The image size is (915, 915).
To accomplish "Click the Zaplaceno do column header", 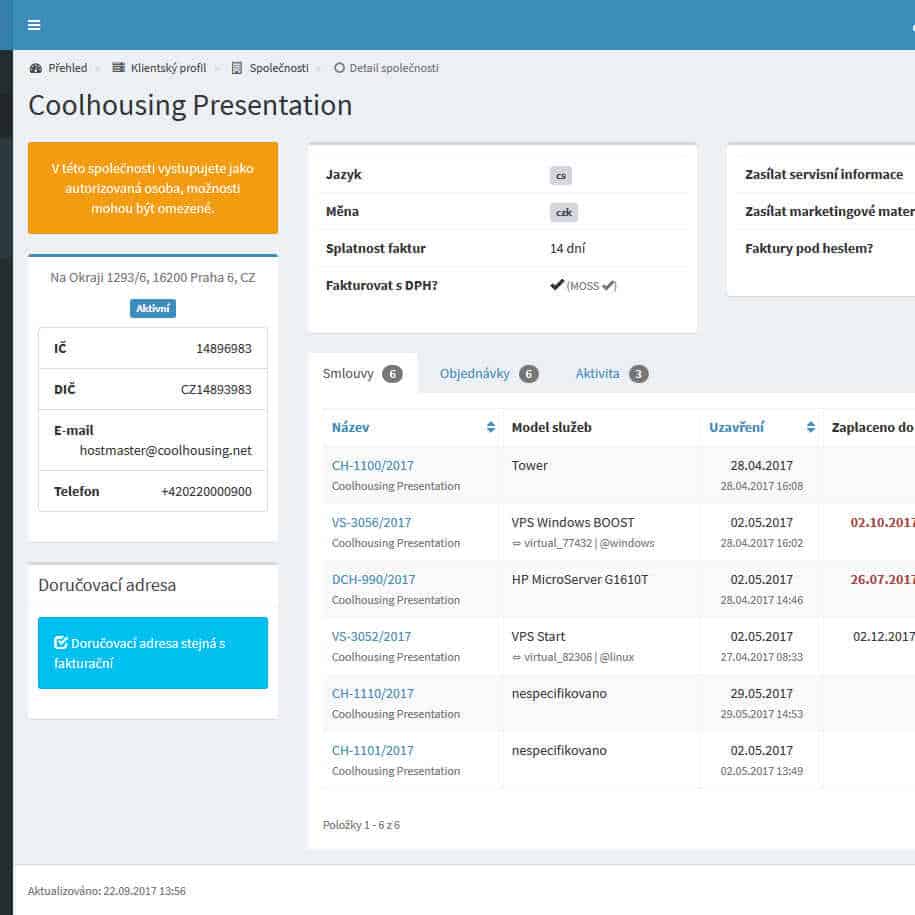I will pyautogui.click(x=872, y=427).
